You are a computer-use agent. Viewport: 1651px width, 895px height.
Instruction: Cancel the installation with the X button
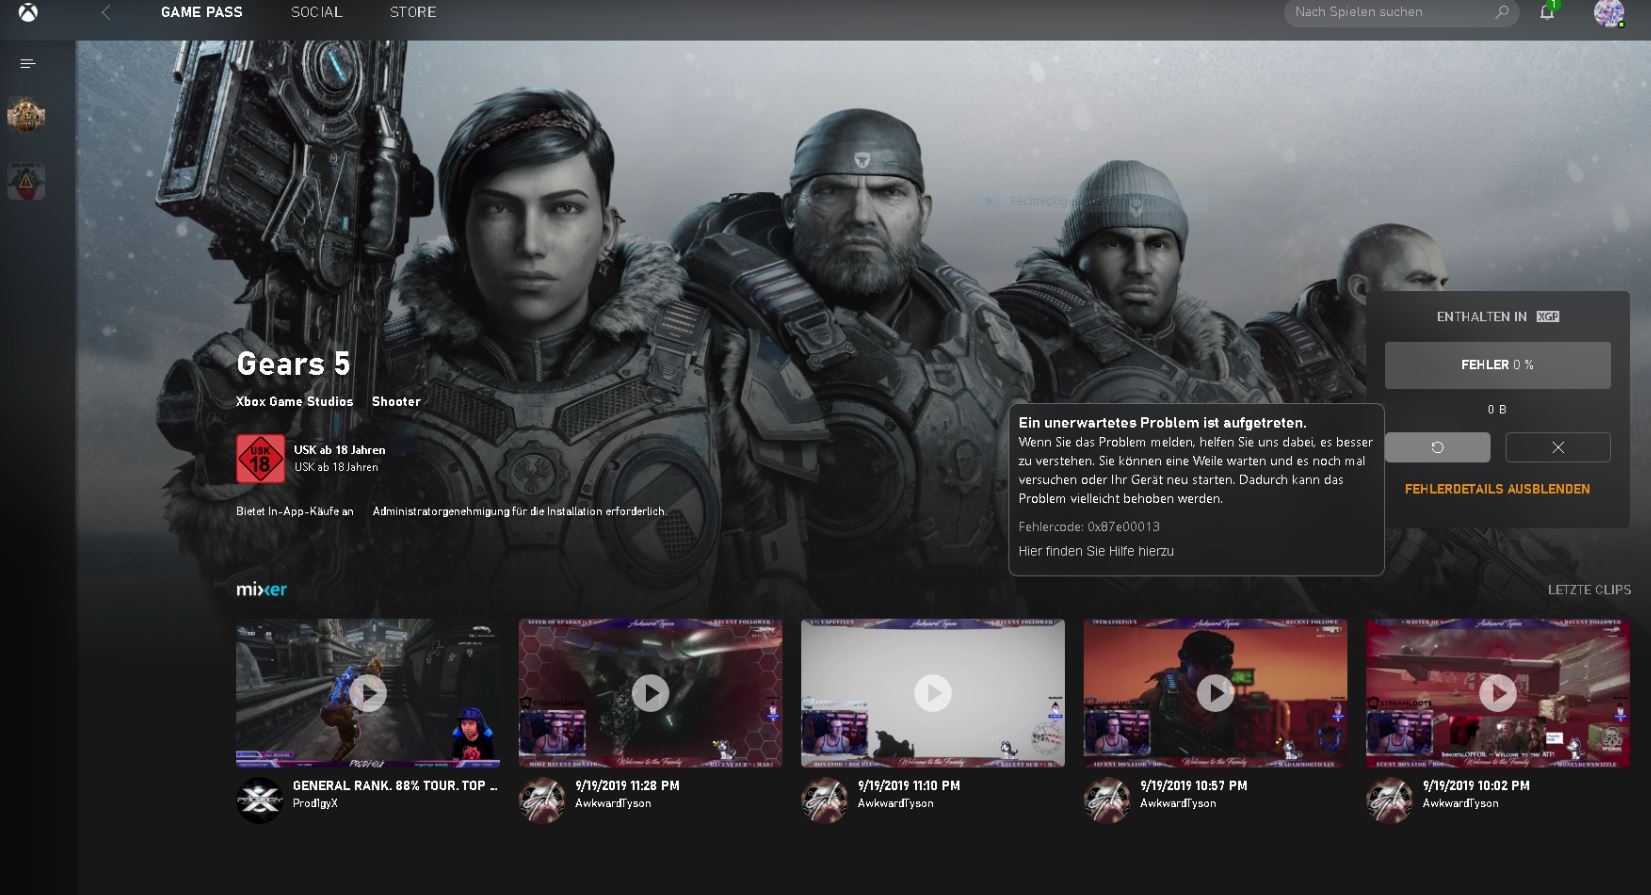(1557, 447)
